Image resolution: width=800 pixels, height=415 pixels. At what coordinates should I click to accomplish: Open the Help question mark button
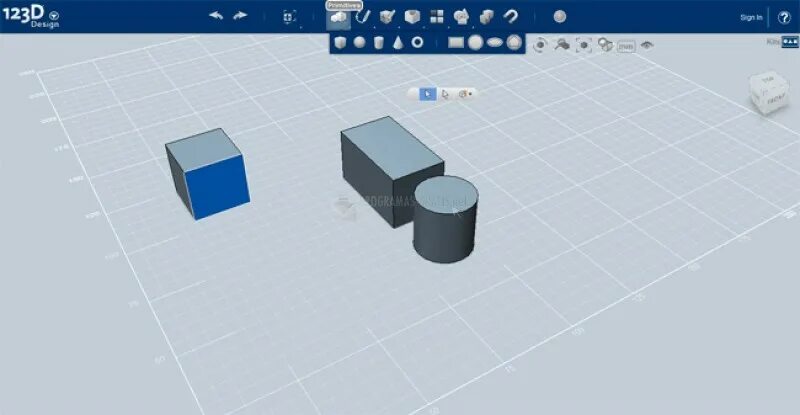[x=784, y=17]
